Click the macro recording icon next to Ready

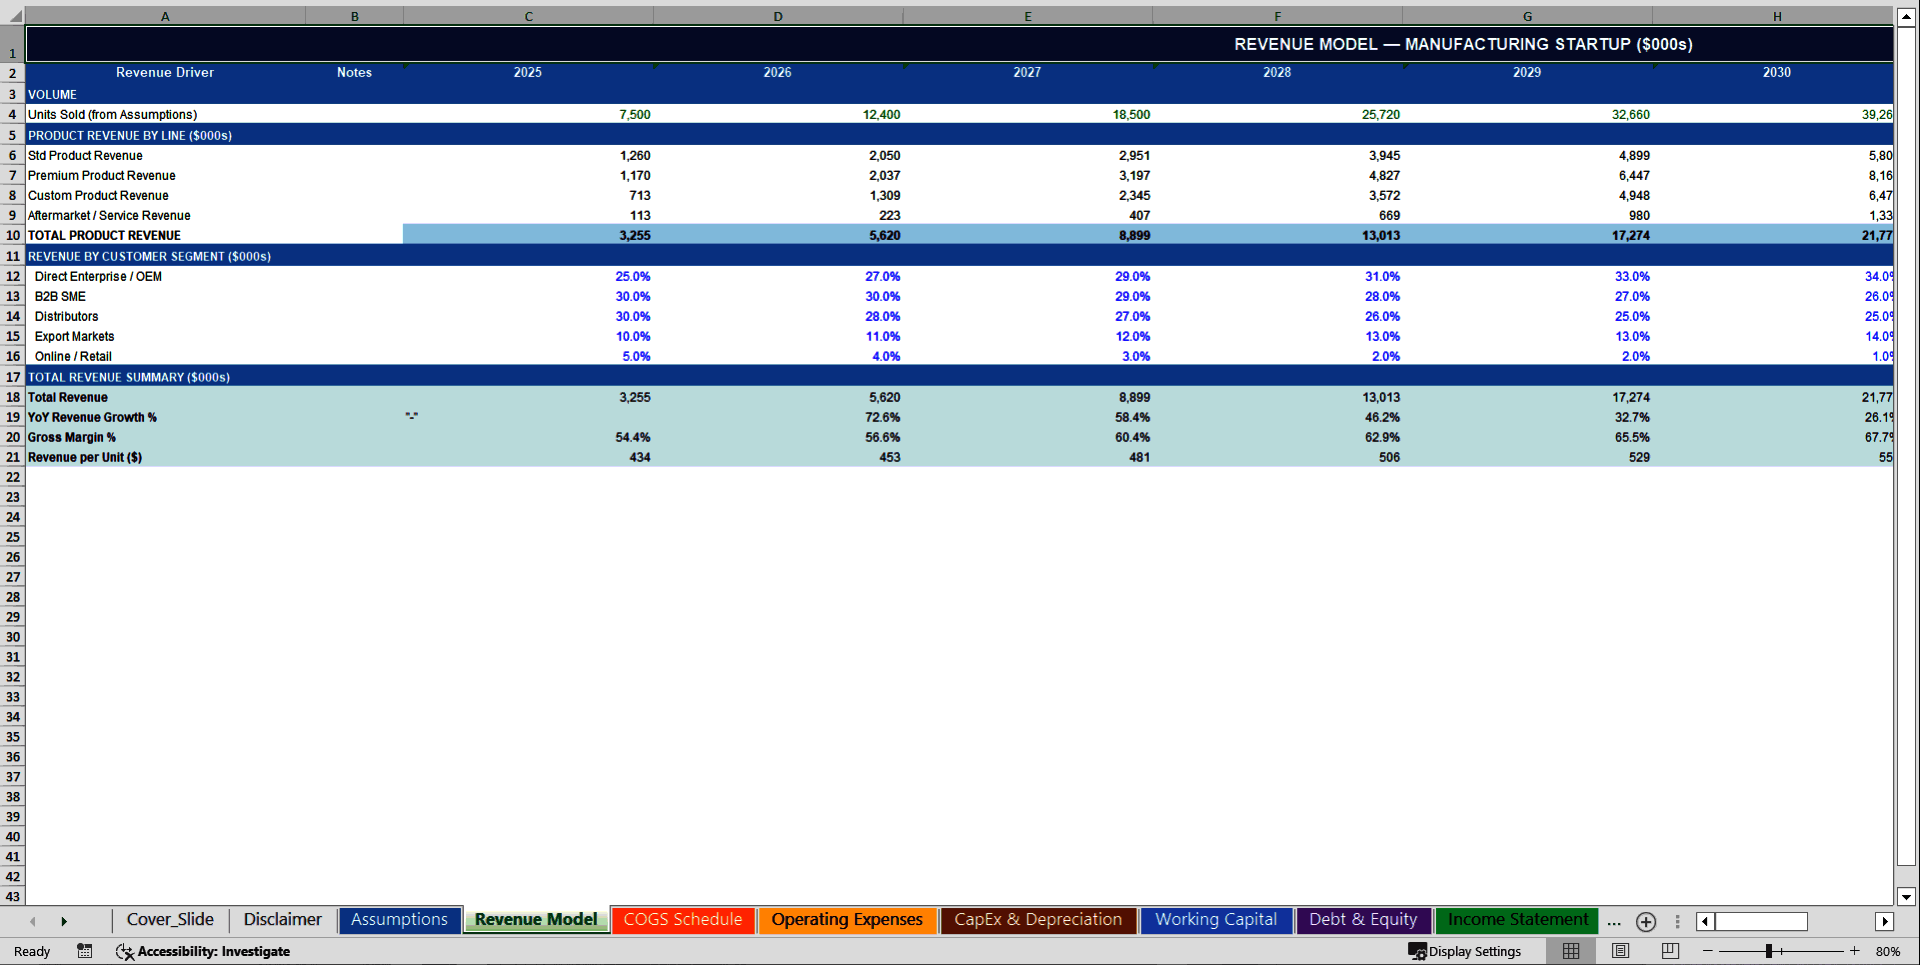pyautogui.click(x=85, y=951)
